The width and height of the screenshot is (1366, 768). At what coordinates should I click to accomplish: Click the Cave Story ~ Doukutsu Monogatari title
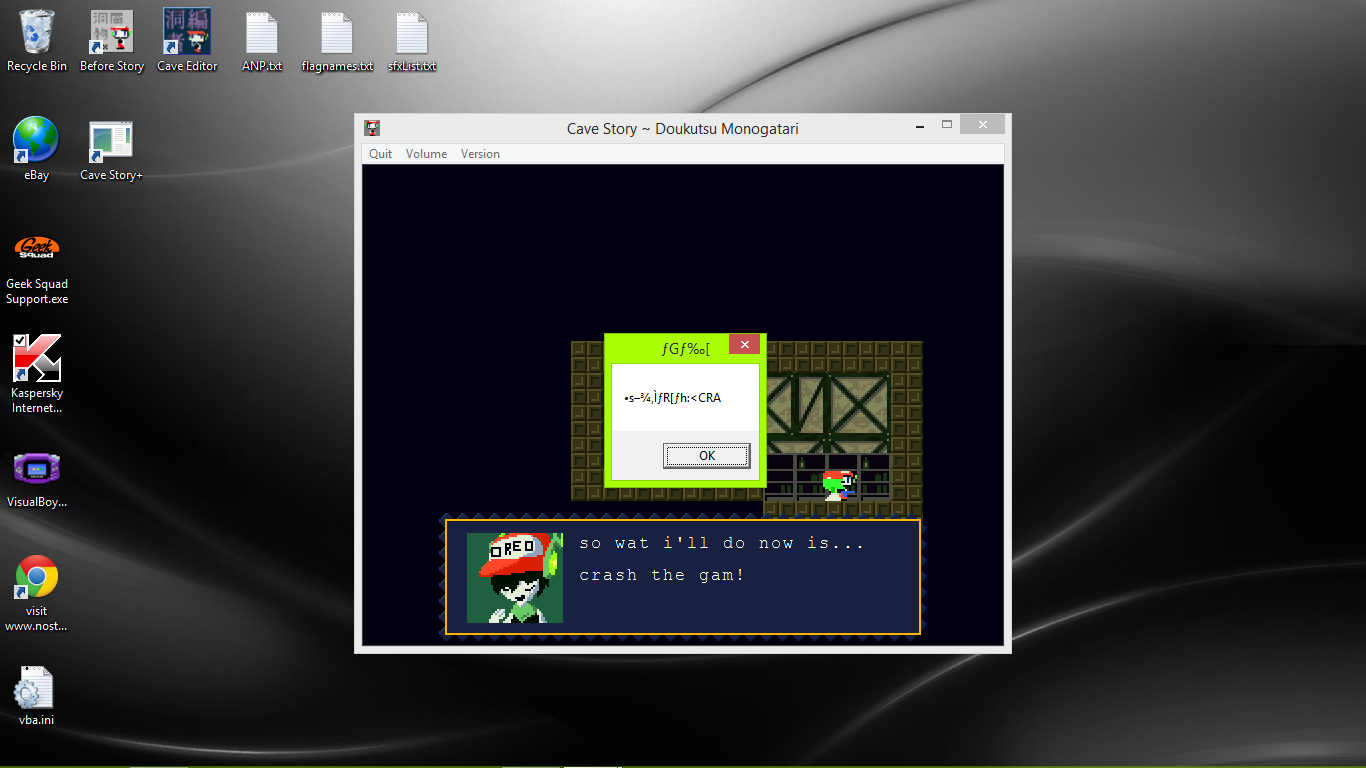682,128
